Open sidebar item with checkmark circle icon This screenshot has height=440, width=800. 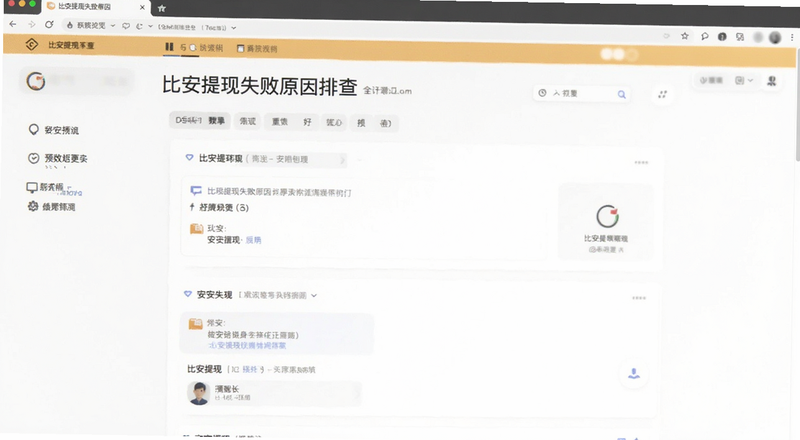tap(58, 158)
